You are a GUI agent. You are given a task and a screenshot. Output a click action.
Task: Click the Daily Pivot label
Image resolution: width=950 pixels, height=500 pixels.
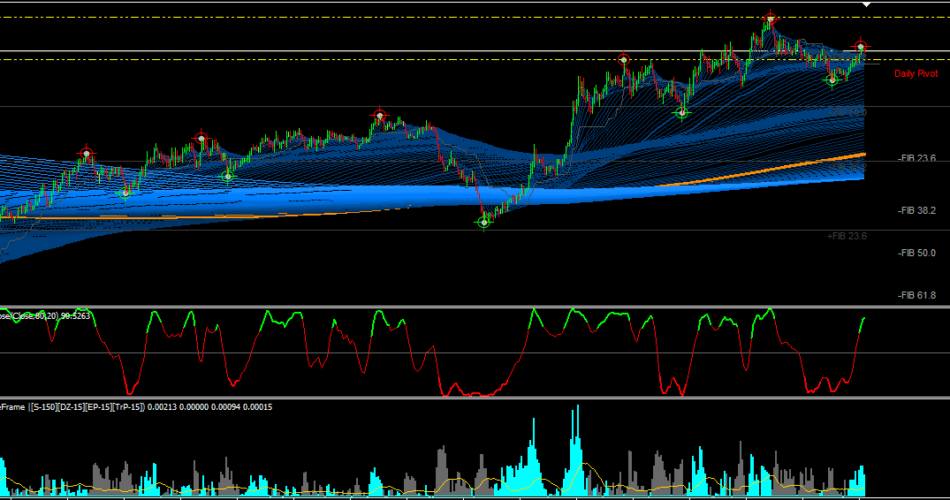pyautogui.click(x=915, y=74)
